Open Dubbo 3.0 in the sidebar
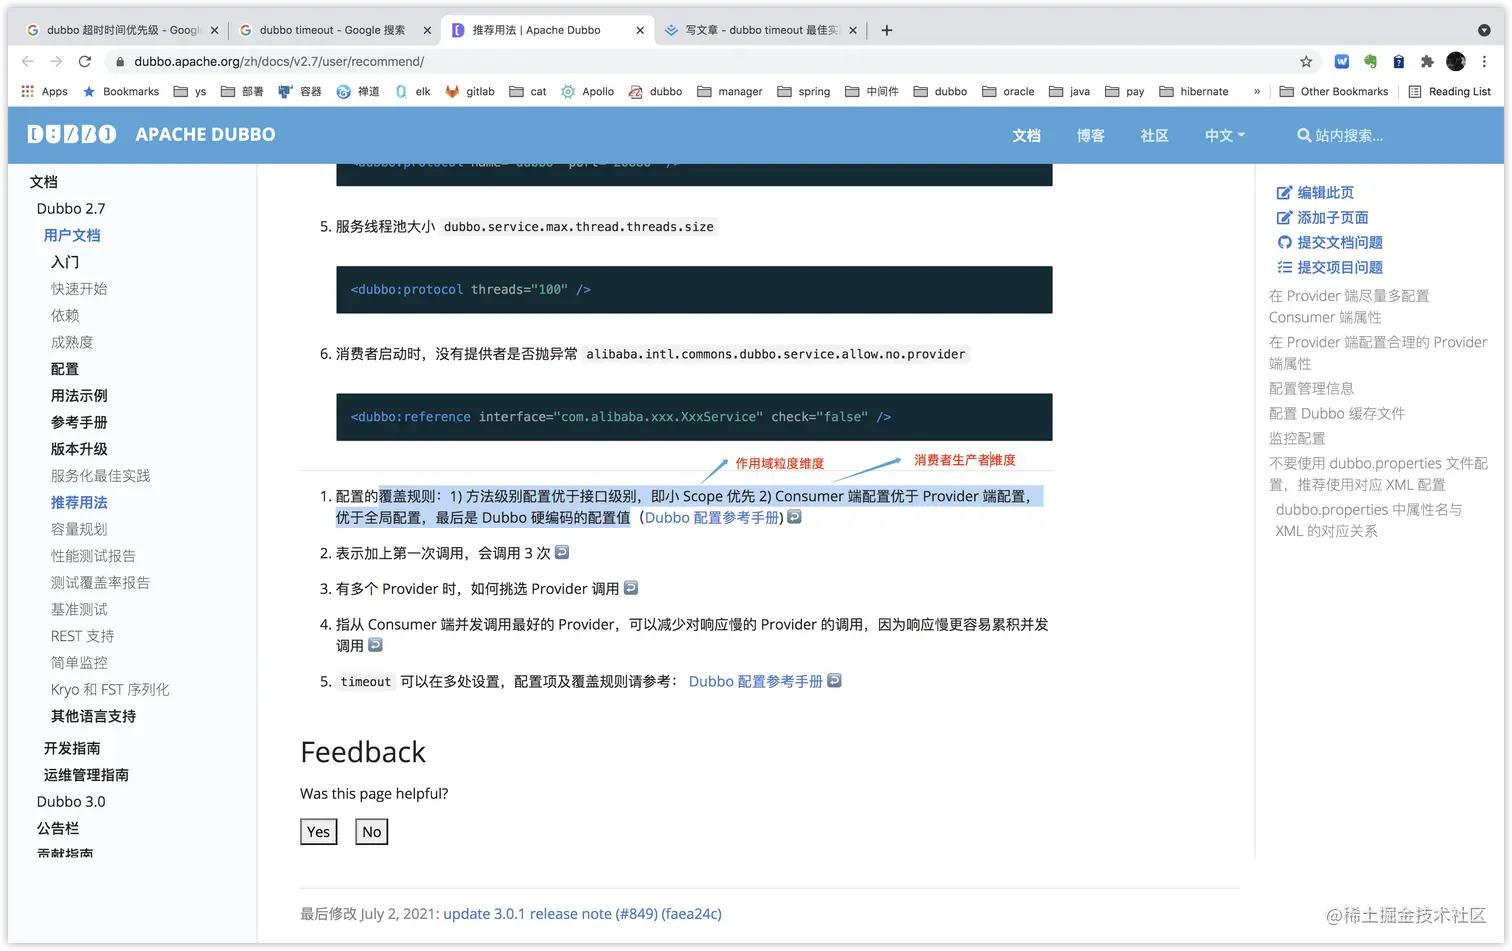 pyautogui.click(x=71, y=801)
